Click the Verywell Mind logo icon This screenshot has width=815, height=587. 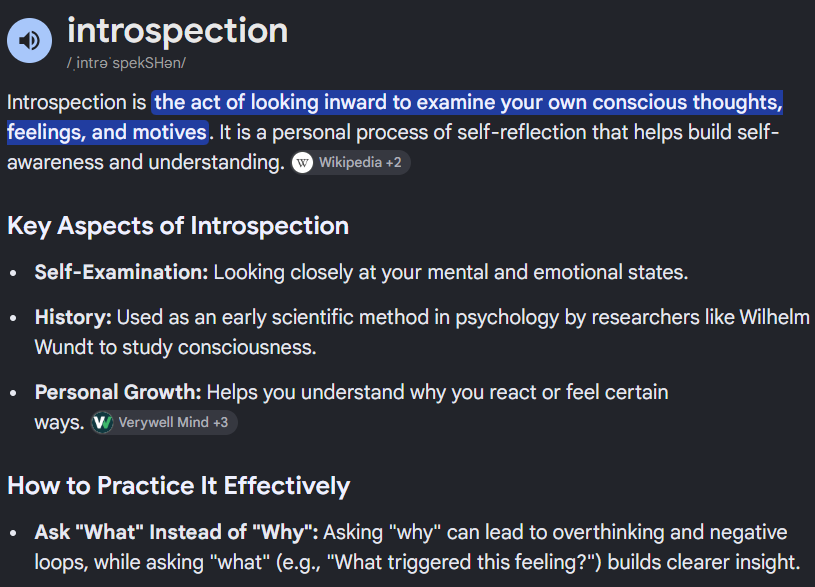[102, 423]
